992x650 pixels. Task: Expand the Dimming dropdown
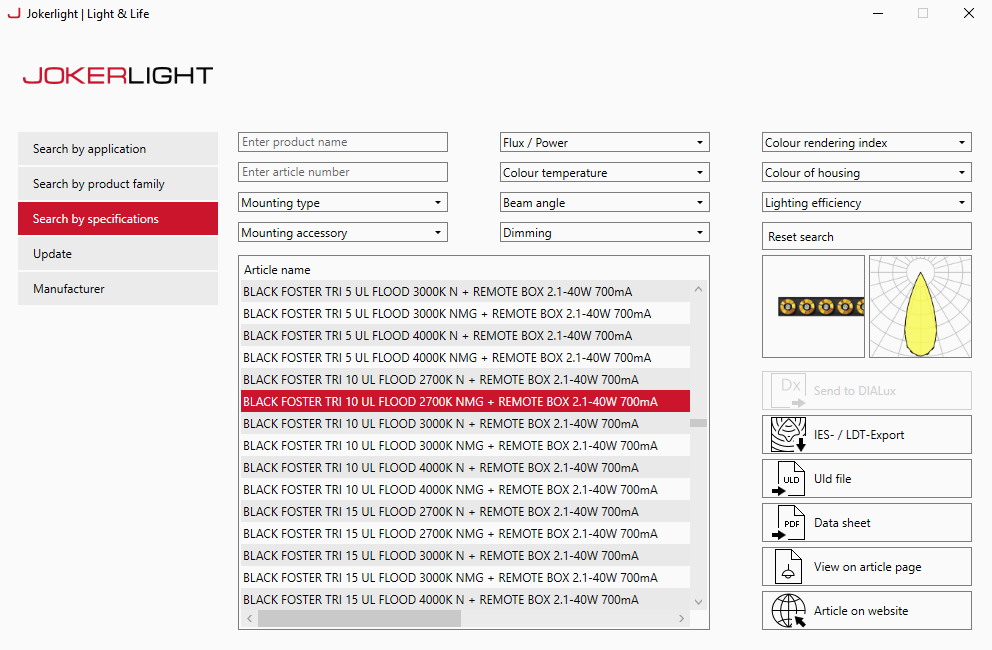pyautogui.click(x=604, y=233)
